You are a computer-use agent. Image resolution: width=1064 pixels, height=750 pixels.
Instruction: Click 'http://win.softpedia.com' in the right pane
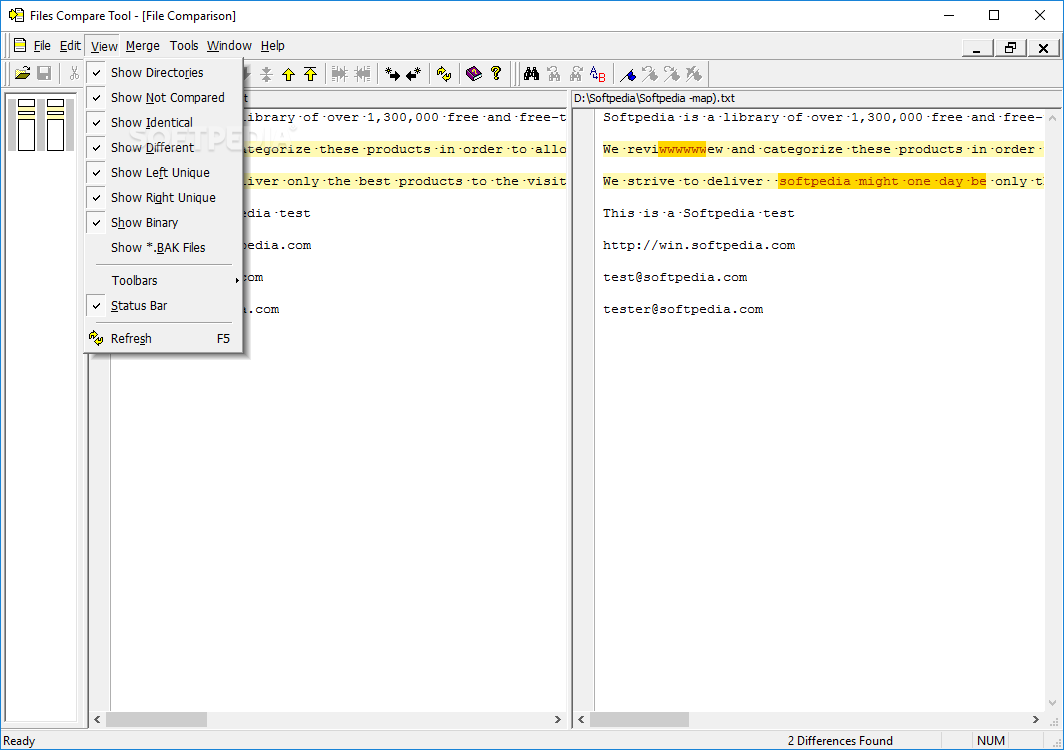coord(699,245)
